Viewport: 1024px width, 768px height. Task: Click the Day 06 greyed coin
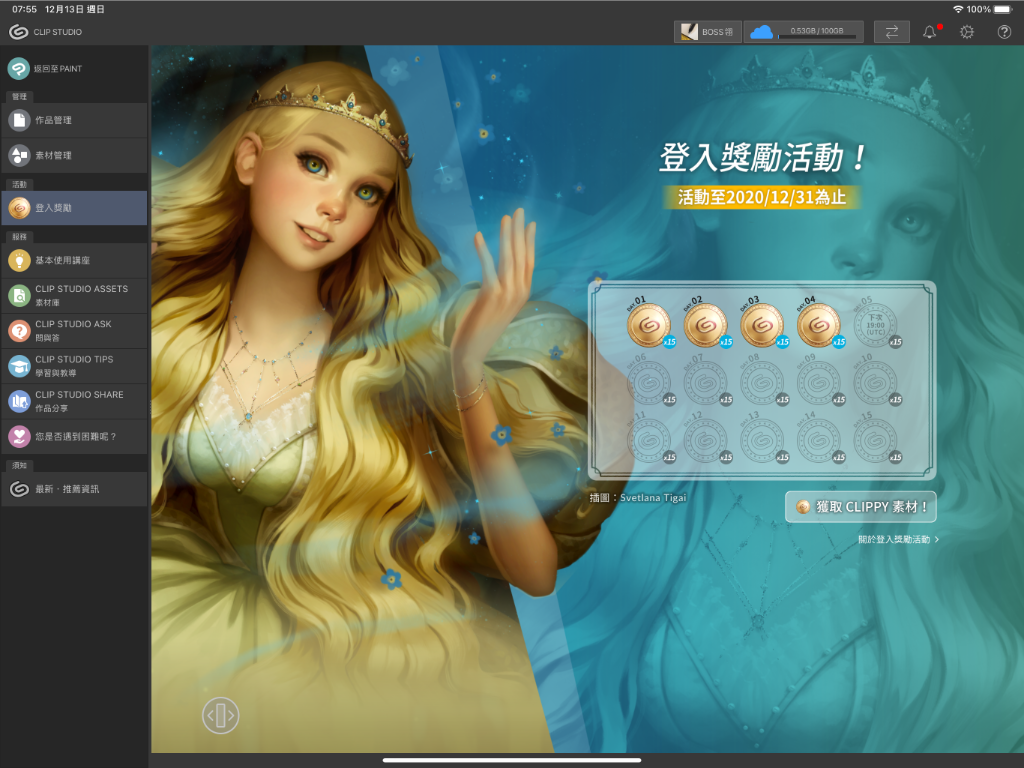point(648,383)
